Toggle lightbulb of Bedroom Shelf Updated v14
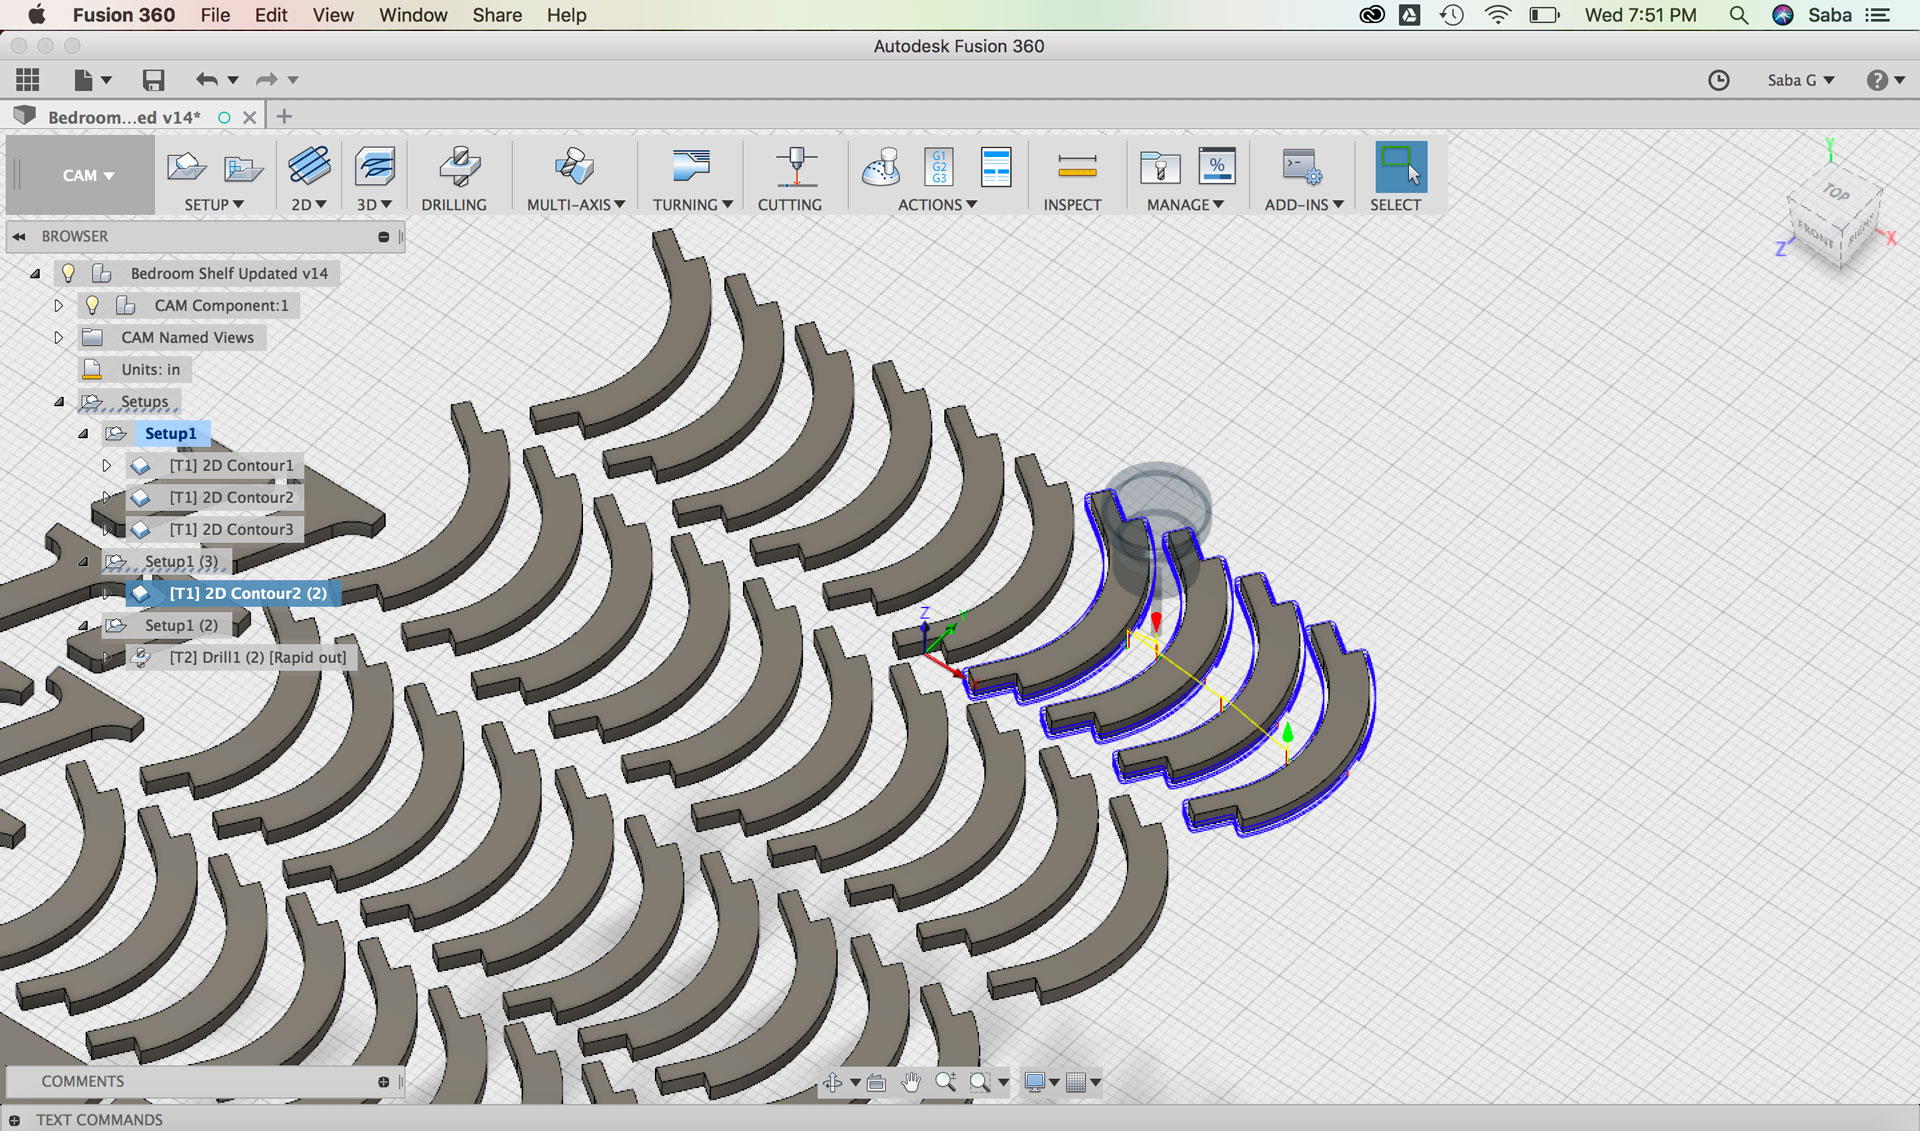 coord(68,273)
